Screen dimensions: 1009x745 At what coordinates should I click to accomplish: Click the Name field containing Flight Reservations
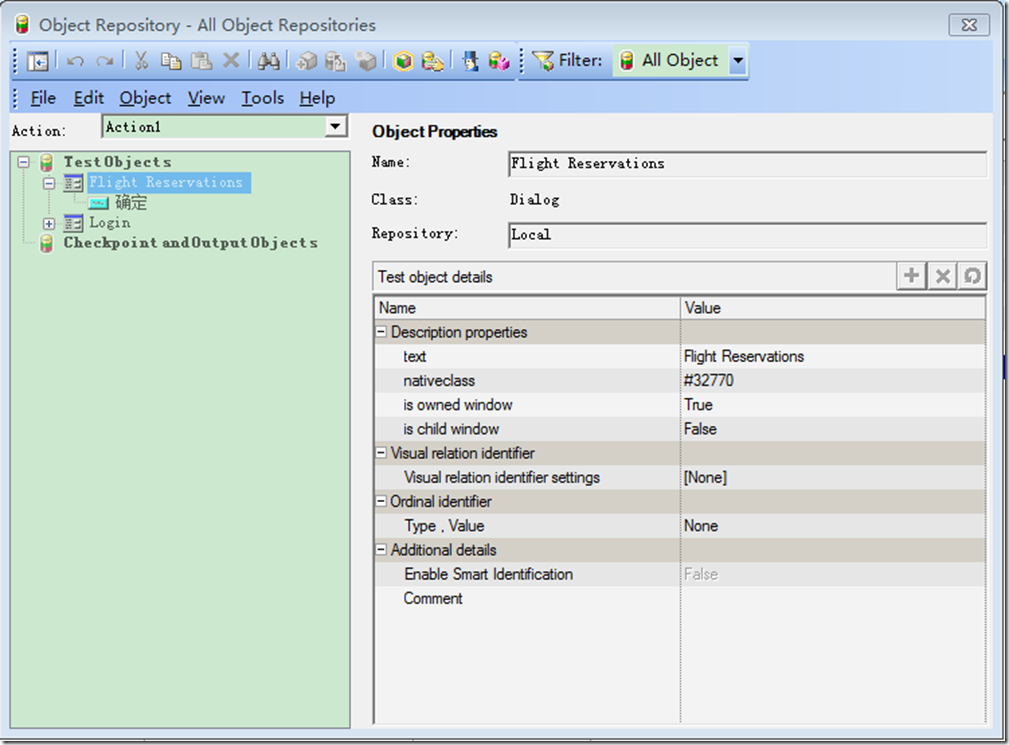click(x=747, y=164)
